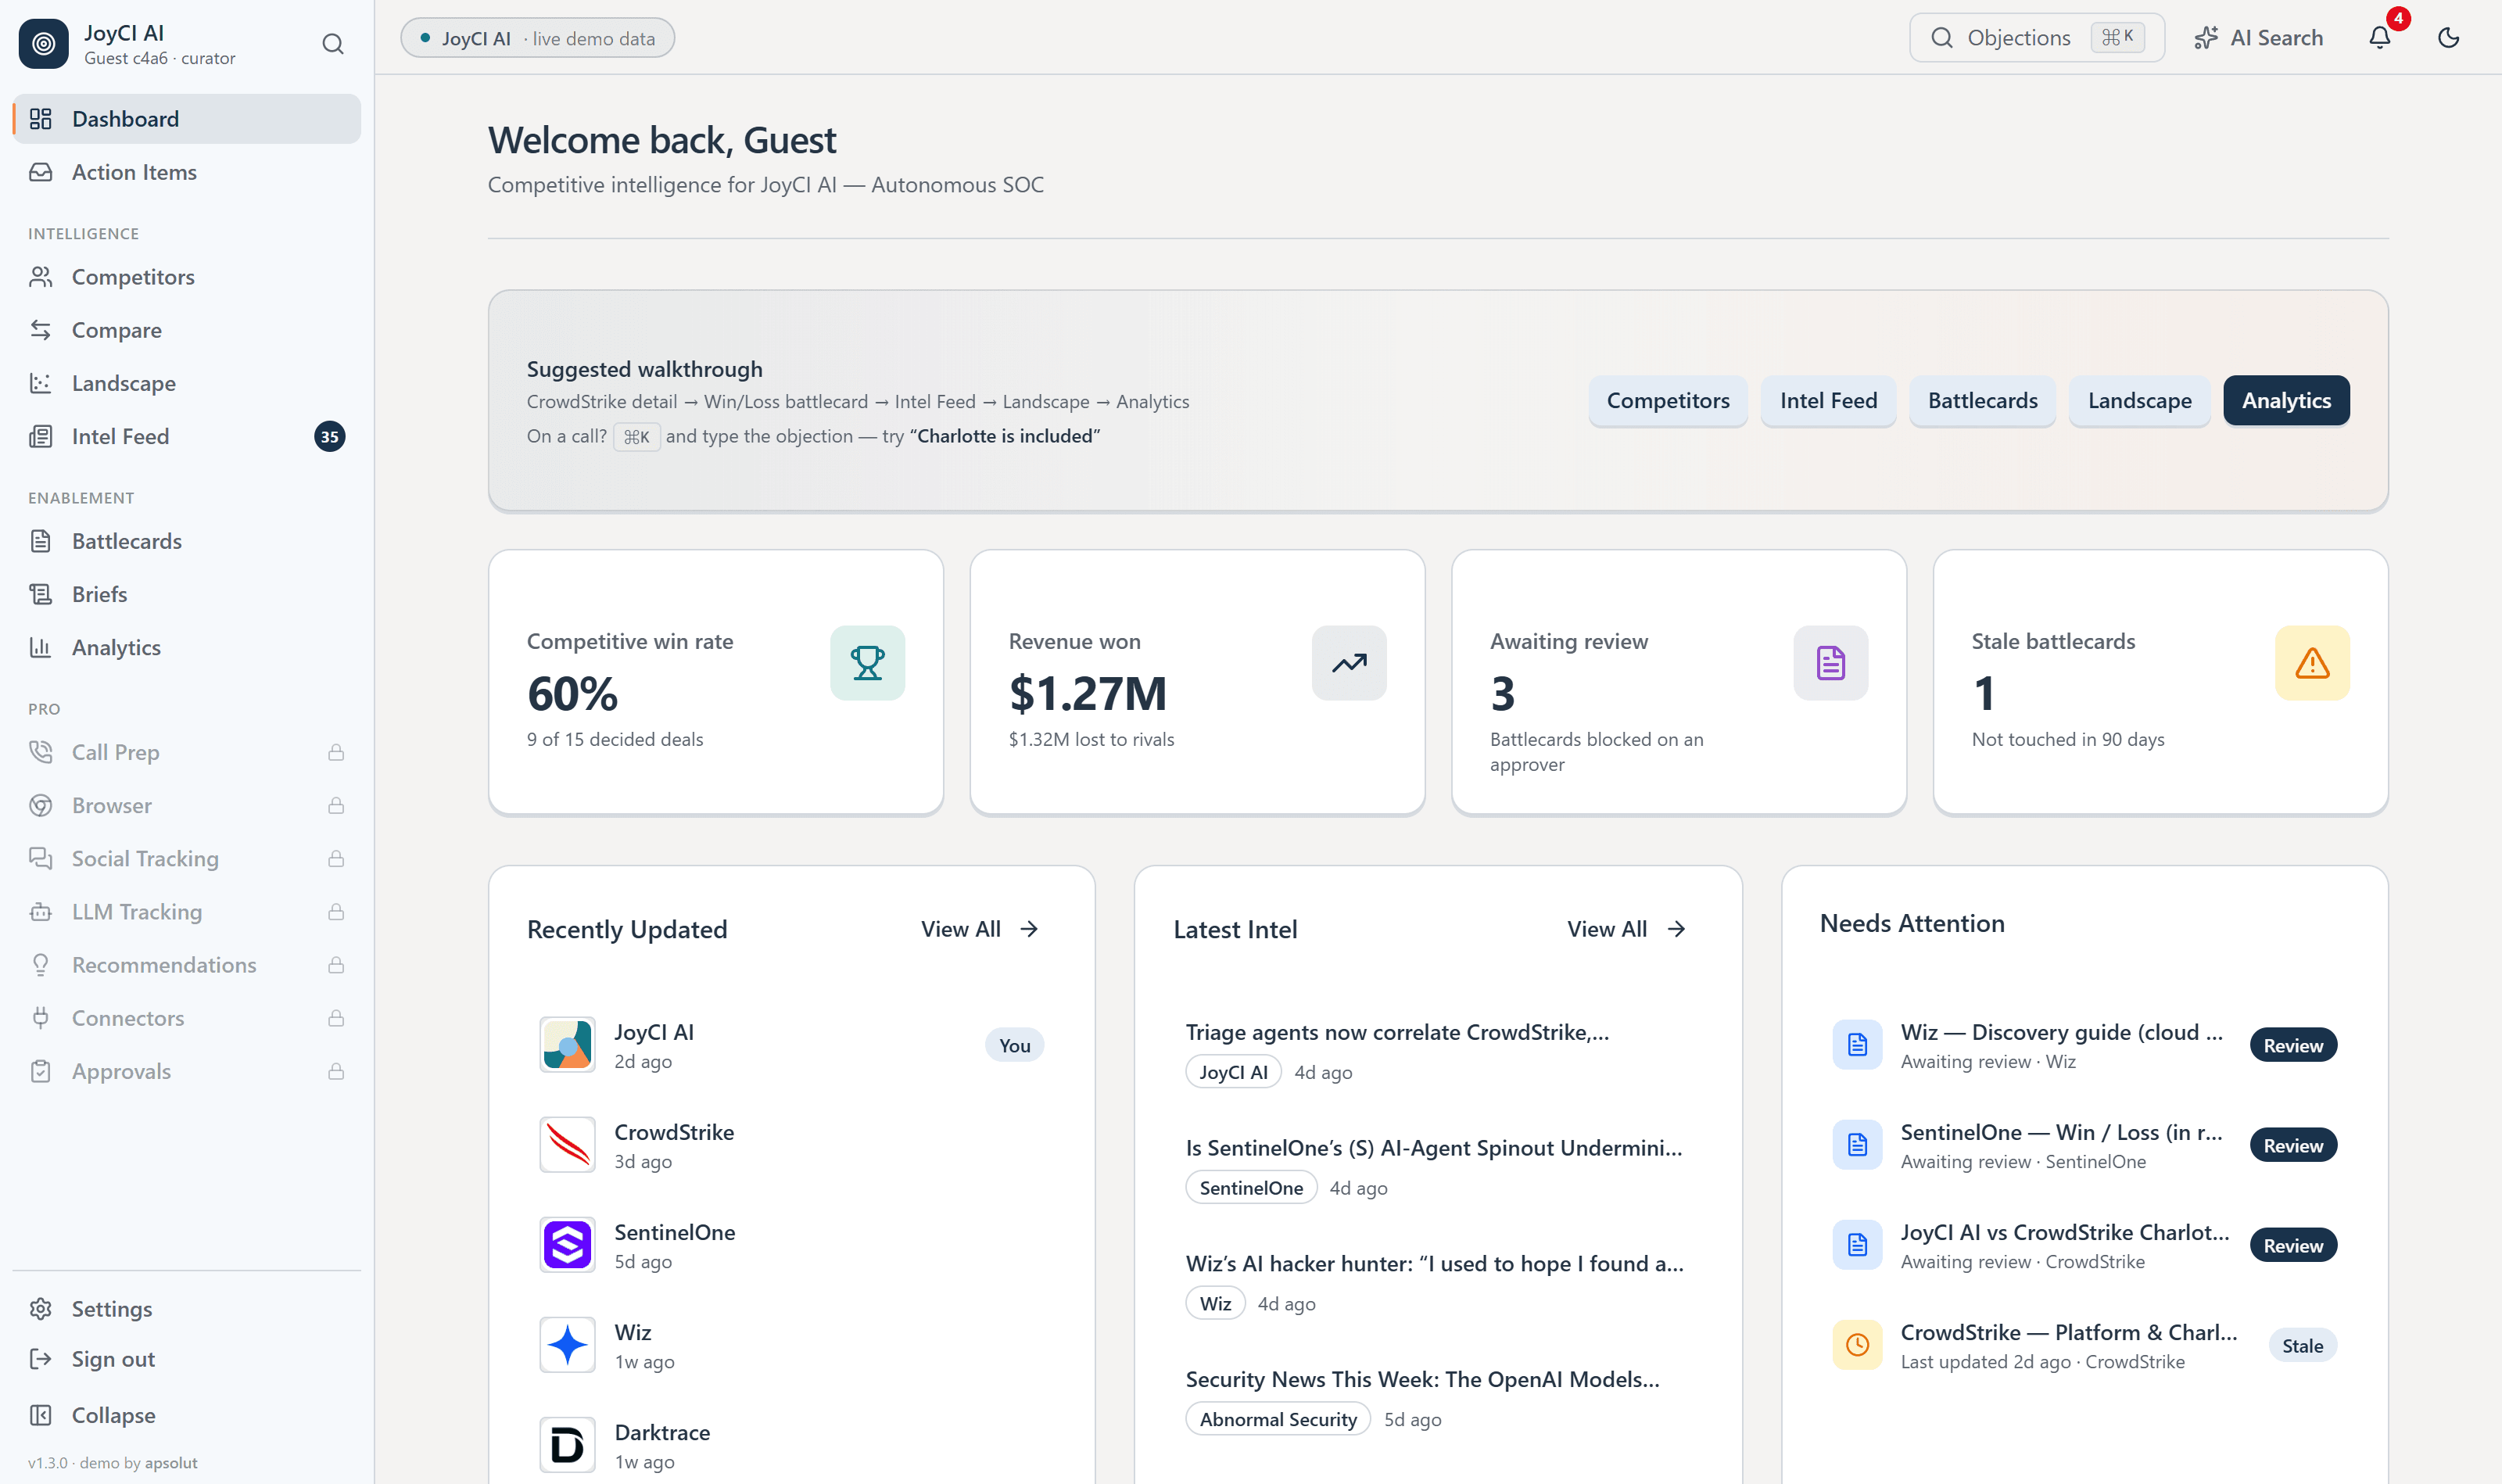
Task: Select the Competitors walkthrough chip
Action: pyautogui.click(x=1668, y=400)
